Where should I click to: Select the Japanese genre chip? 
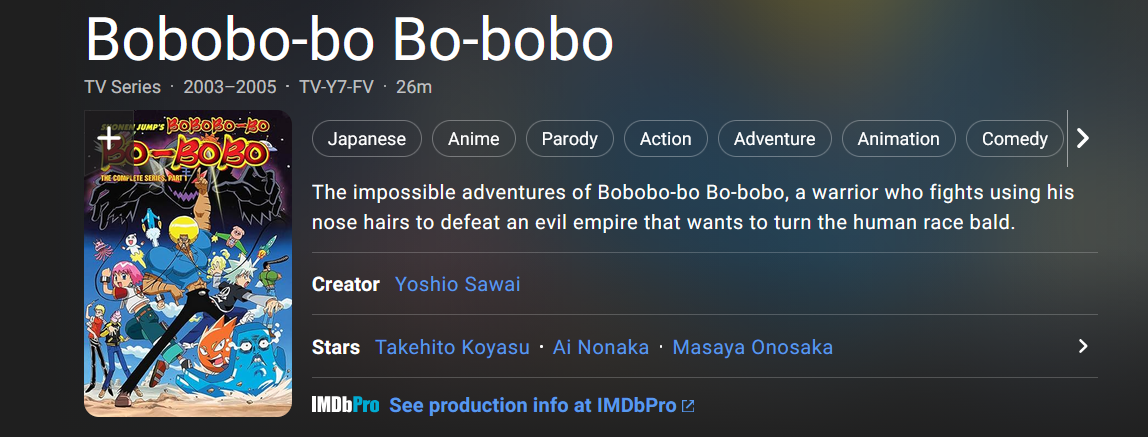point(367,138)
